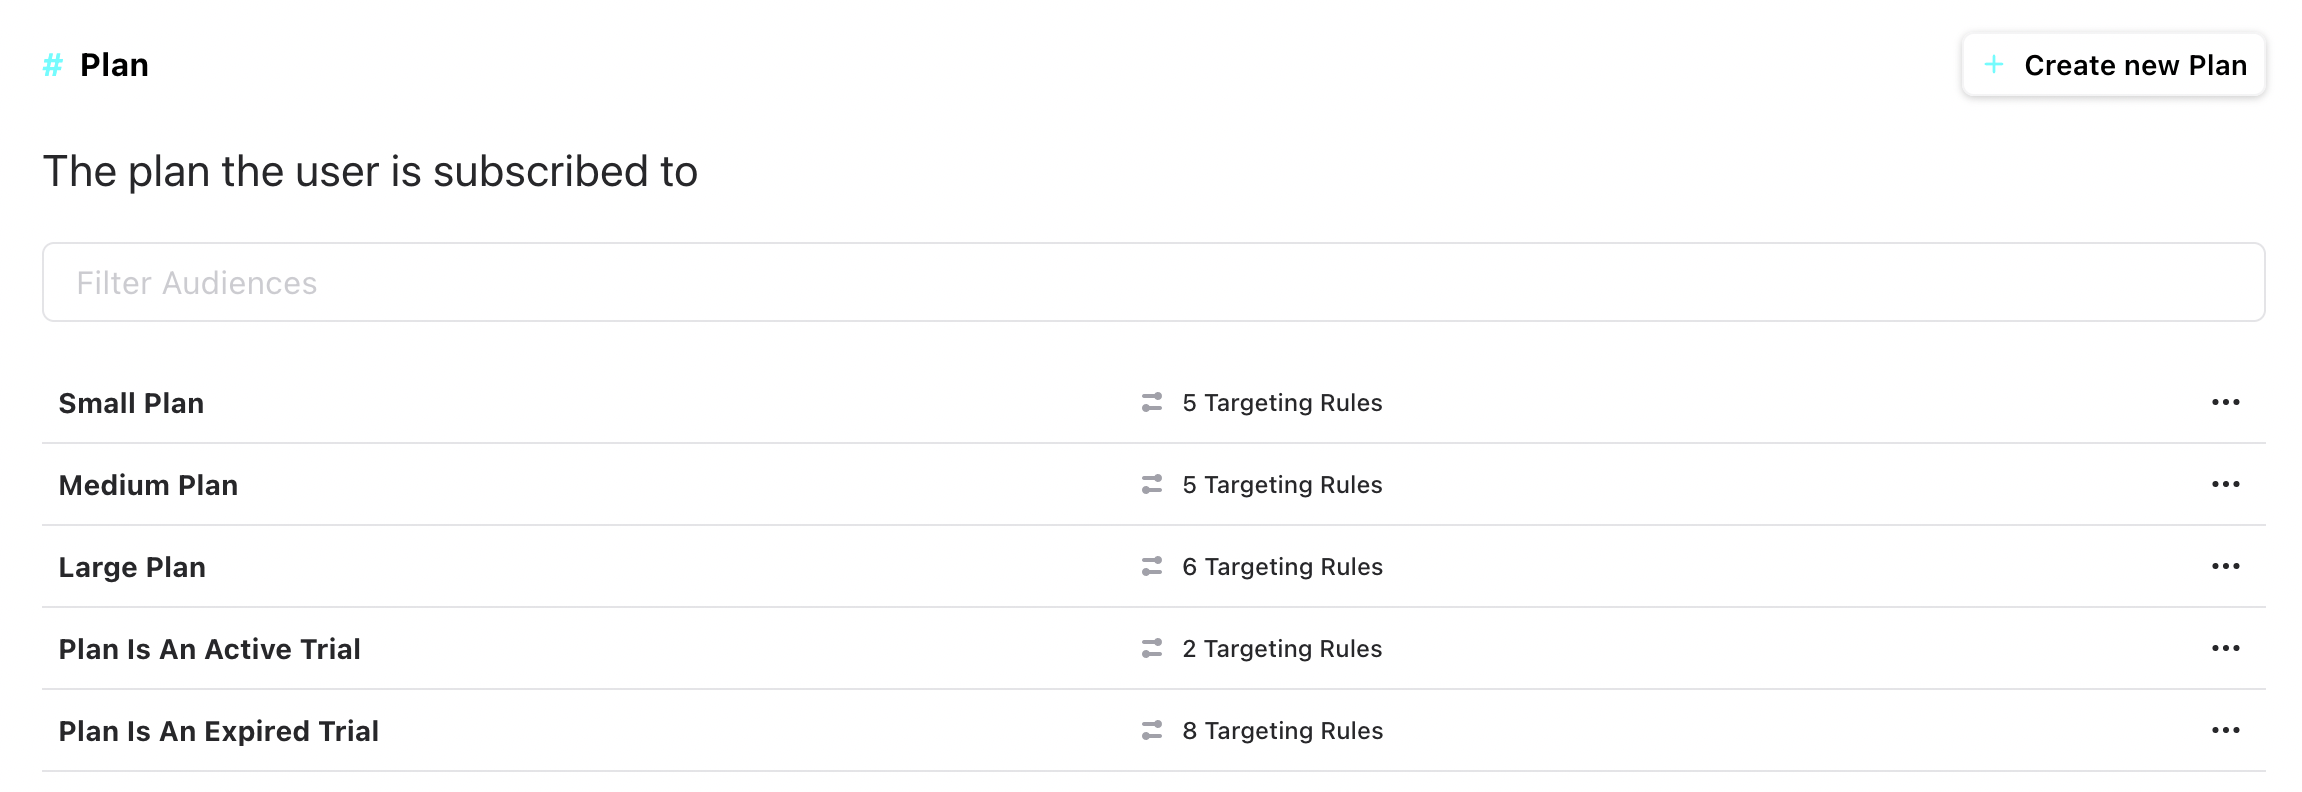This screenshot has height=792, width=2302.
Task: Open more options for Plan Is An Active Trial
Action: [x=2225, y=649]
